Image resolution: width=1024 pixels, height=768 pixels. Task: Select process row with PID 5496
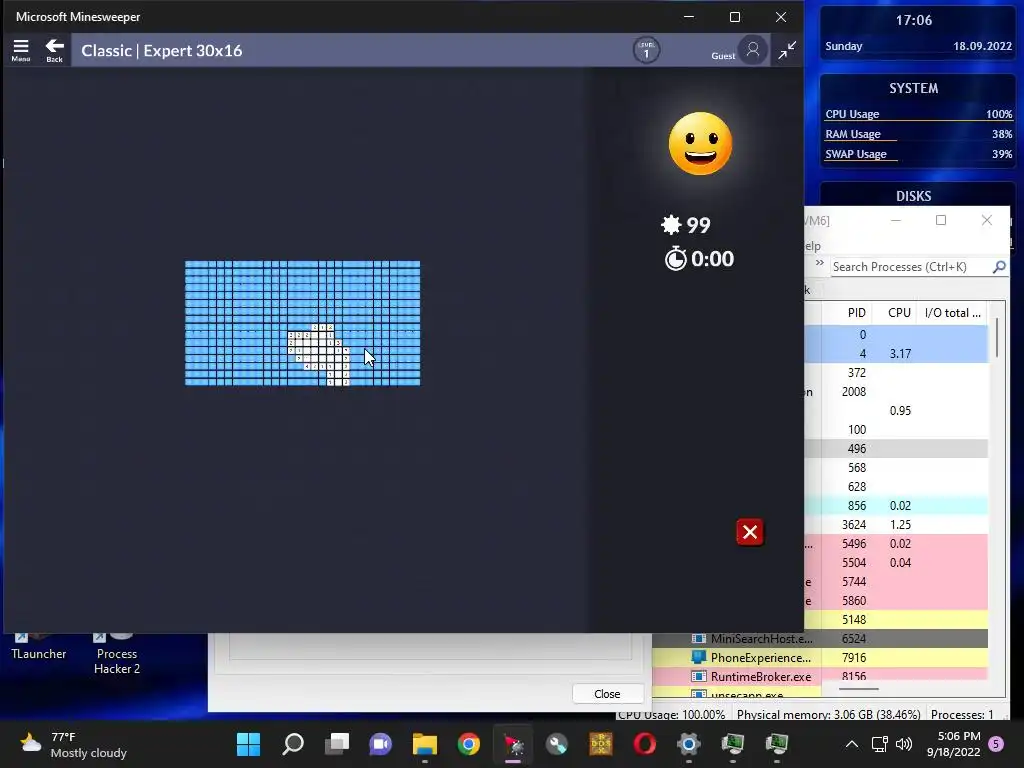pos(896,543)
